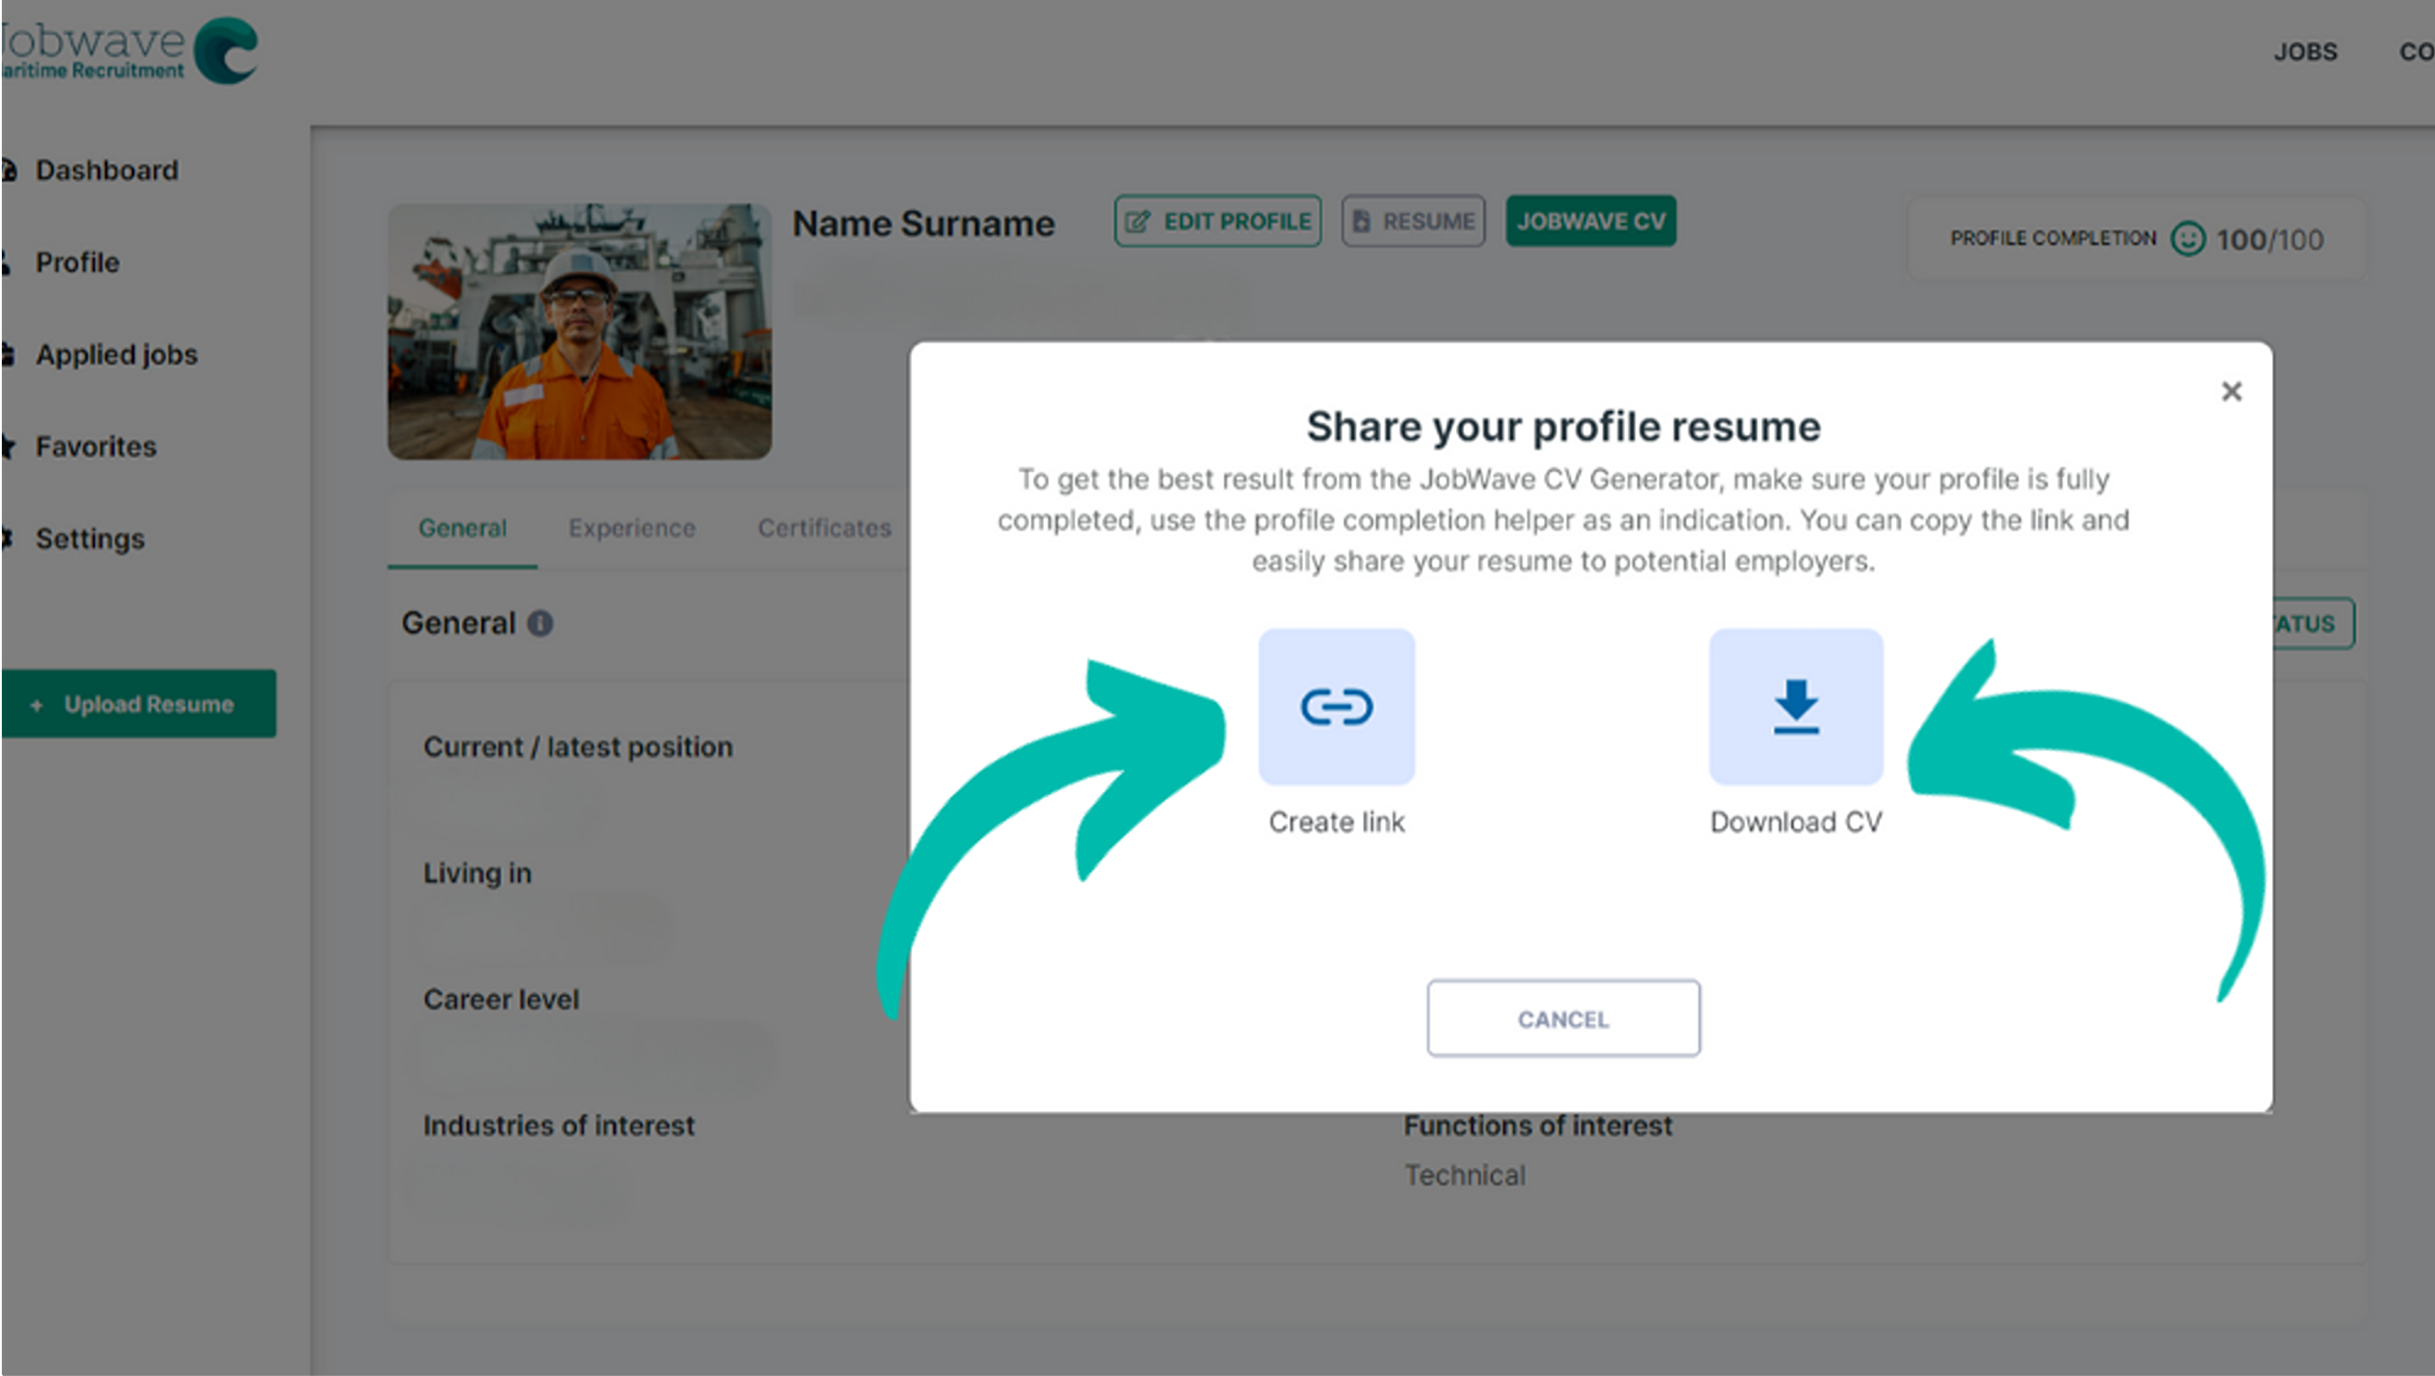
Task: Click the JOBWAVE CV button
Action: (x=1590, y=221)
